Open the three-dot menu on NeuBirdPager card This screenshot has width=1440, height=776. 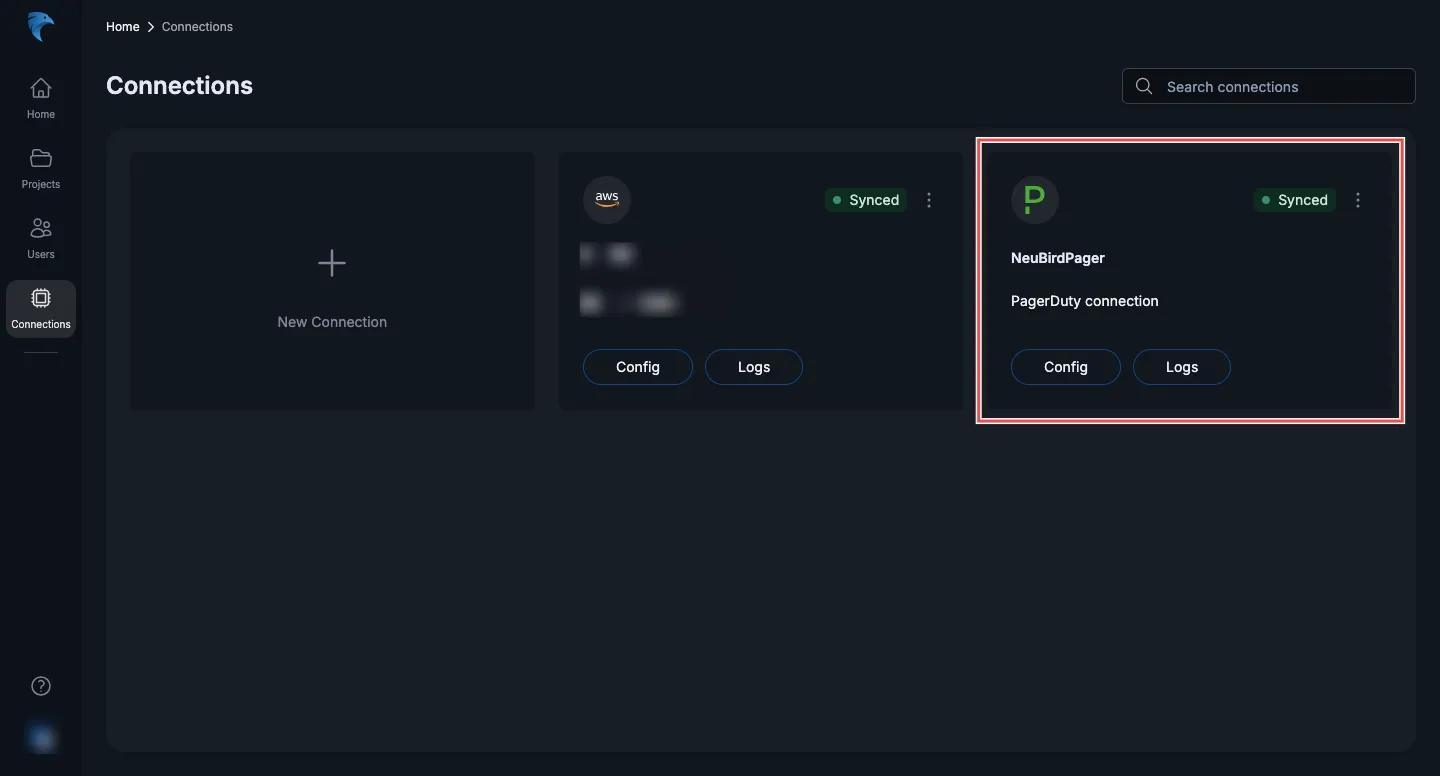(1358, 200)
